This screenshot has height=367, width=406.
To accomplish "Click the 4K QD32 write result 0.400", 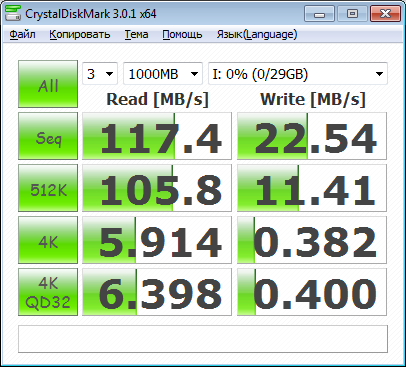I will click(x=312, y=292).
